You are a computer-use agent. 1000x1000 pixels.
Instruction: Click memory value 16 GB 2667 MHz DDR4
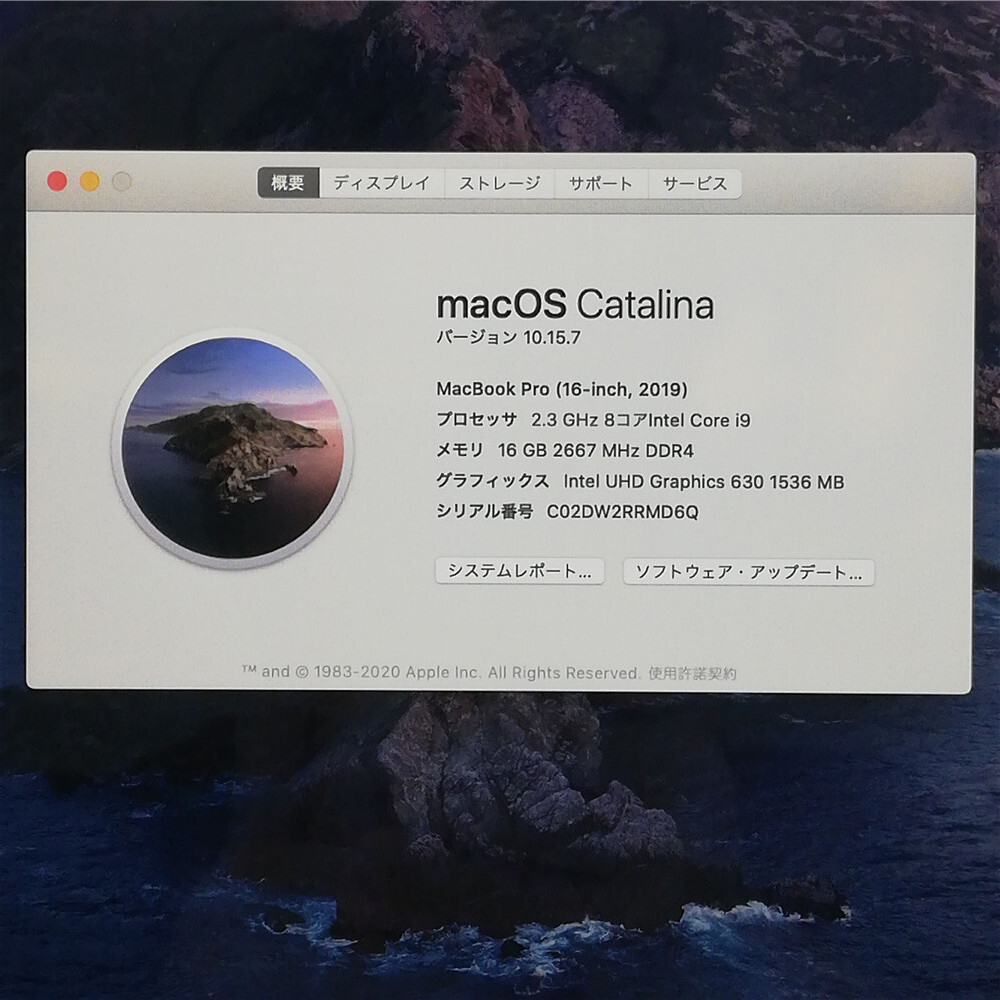pyautogui.click(x=596, y=451)
